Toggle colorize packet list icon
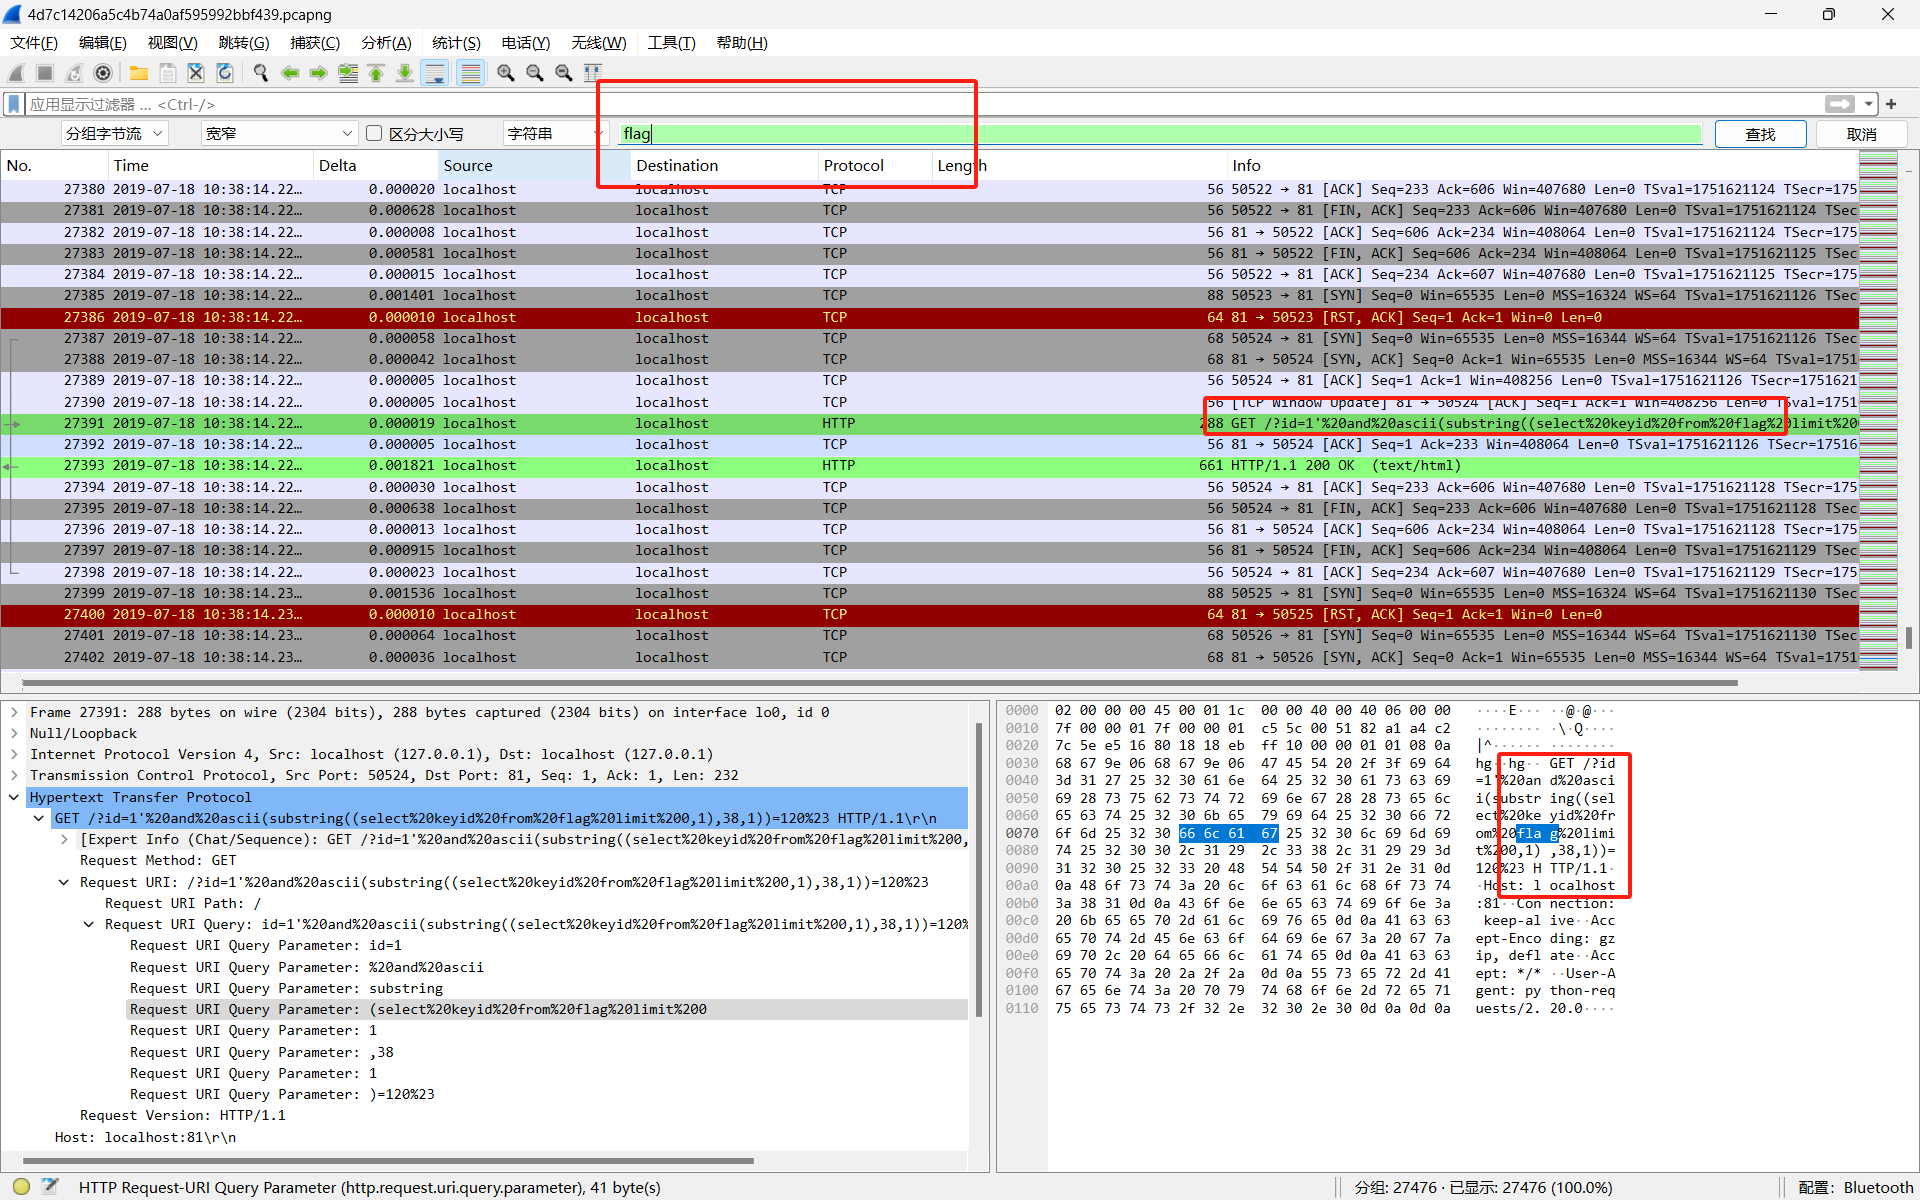Image resolution: width=1920 pixels, height=1200 pixels. point(470,73)
